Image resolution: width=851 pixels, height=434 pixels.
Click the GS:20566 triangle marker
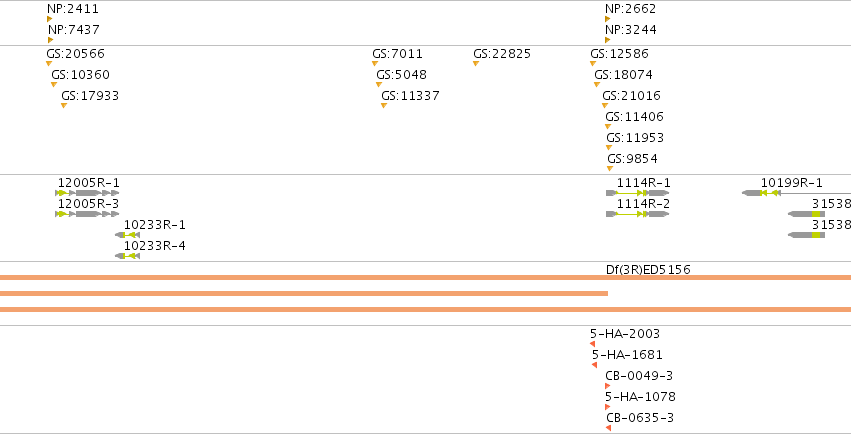tap(49, 63)
